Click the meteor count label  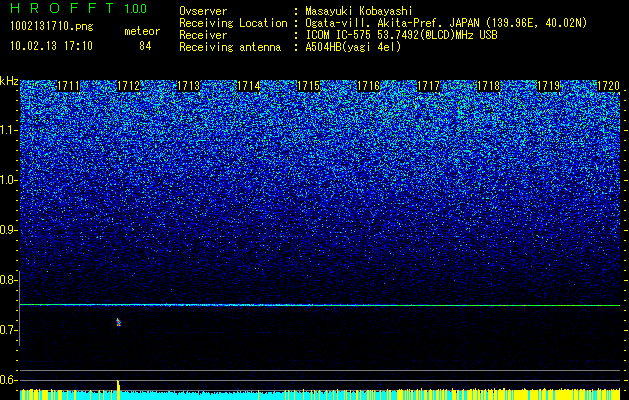[142, 31]
